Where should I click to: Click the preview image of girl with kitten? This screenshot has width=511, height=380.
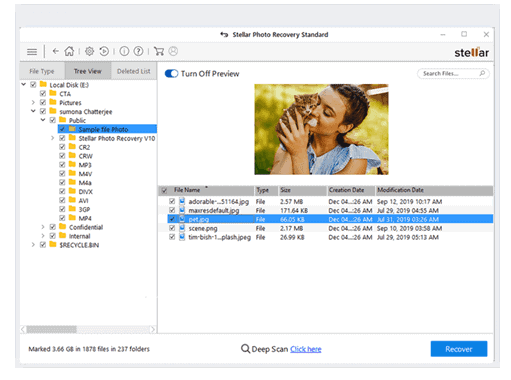click(321, 129)
